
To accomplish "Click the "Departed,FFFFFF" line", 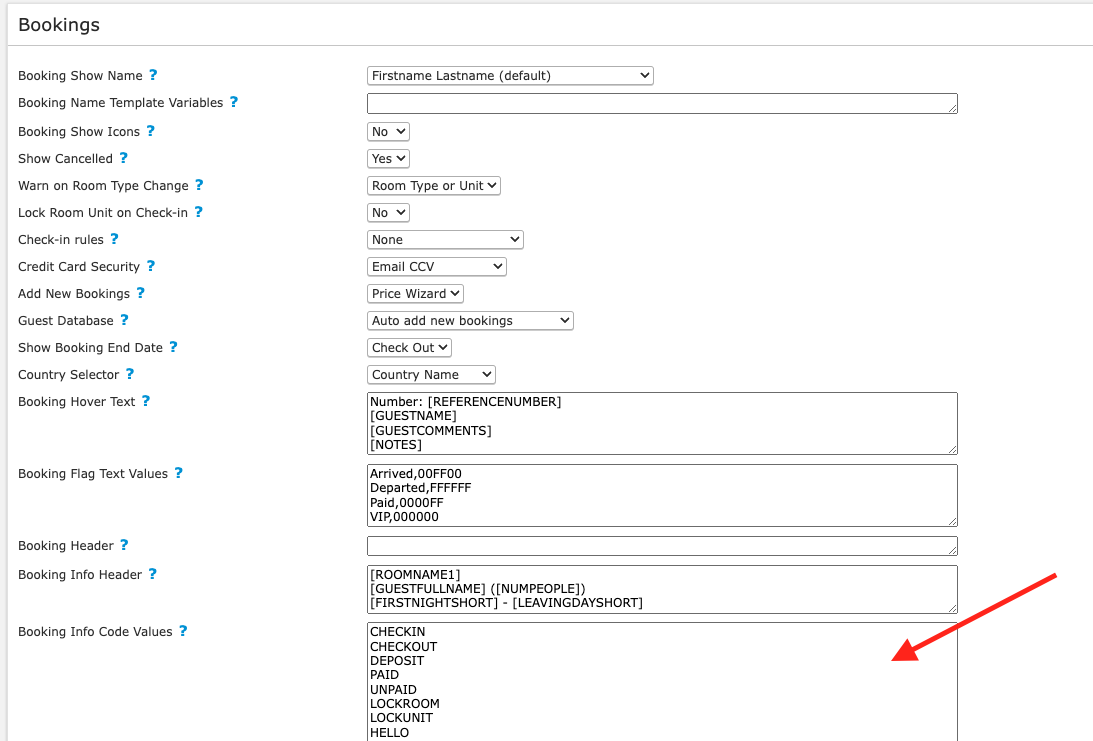I will click(420, 488).
